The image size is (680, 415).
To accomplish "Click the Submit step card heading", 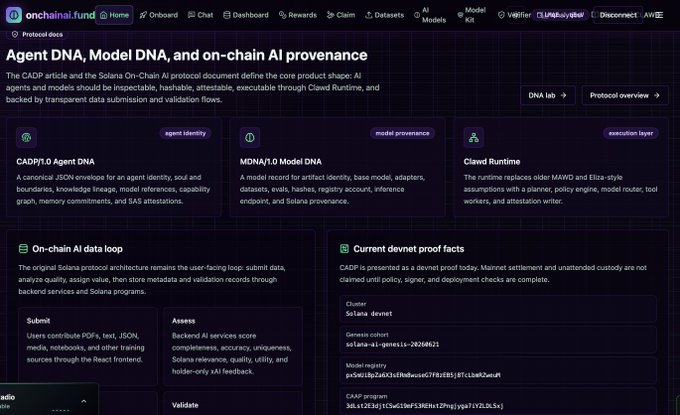I will tap(38, 321).
